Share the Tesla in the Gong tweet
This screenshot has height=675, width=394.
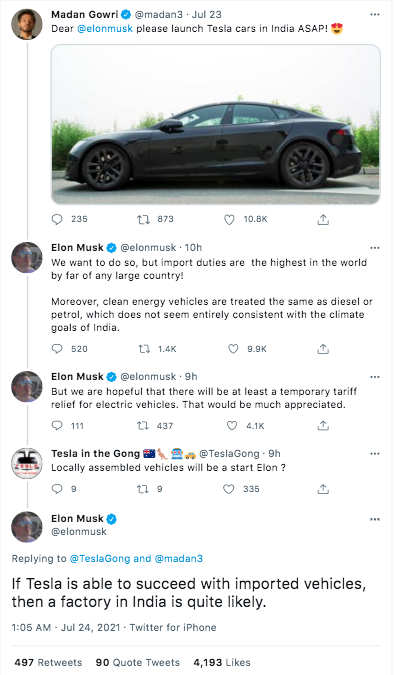[x=323, y=489]
